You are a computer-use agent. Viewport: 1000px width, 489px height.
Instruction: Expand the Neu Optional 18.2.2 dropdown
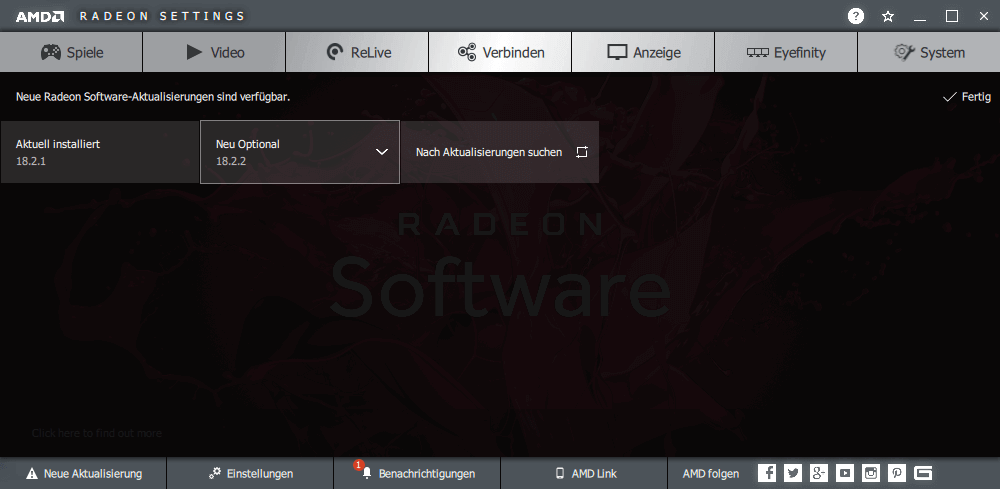coord(300,152)
